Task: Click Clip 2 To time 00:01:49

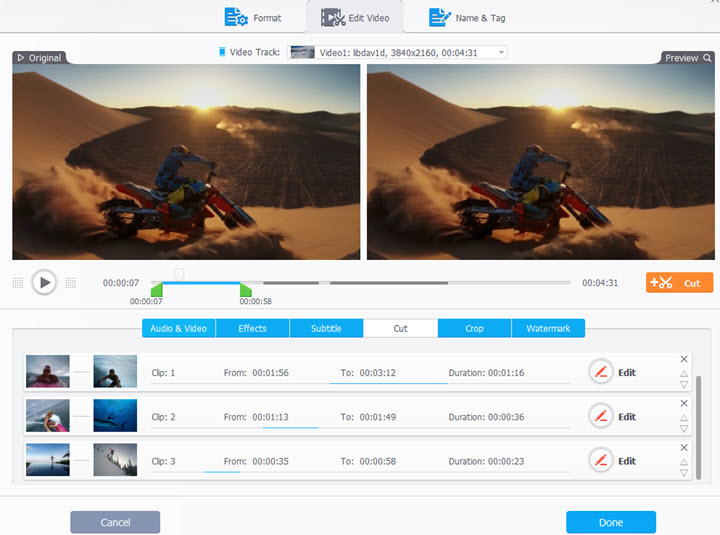Action: coord(377,417)
